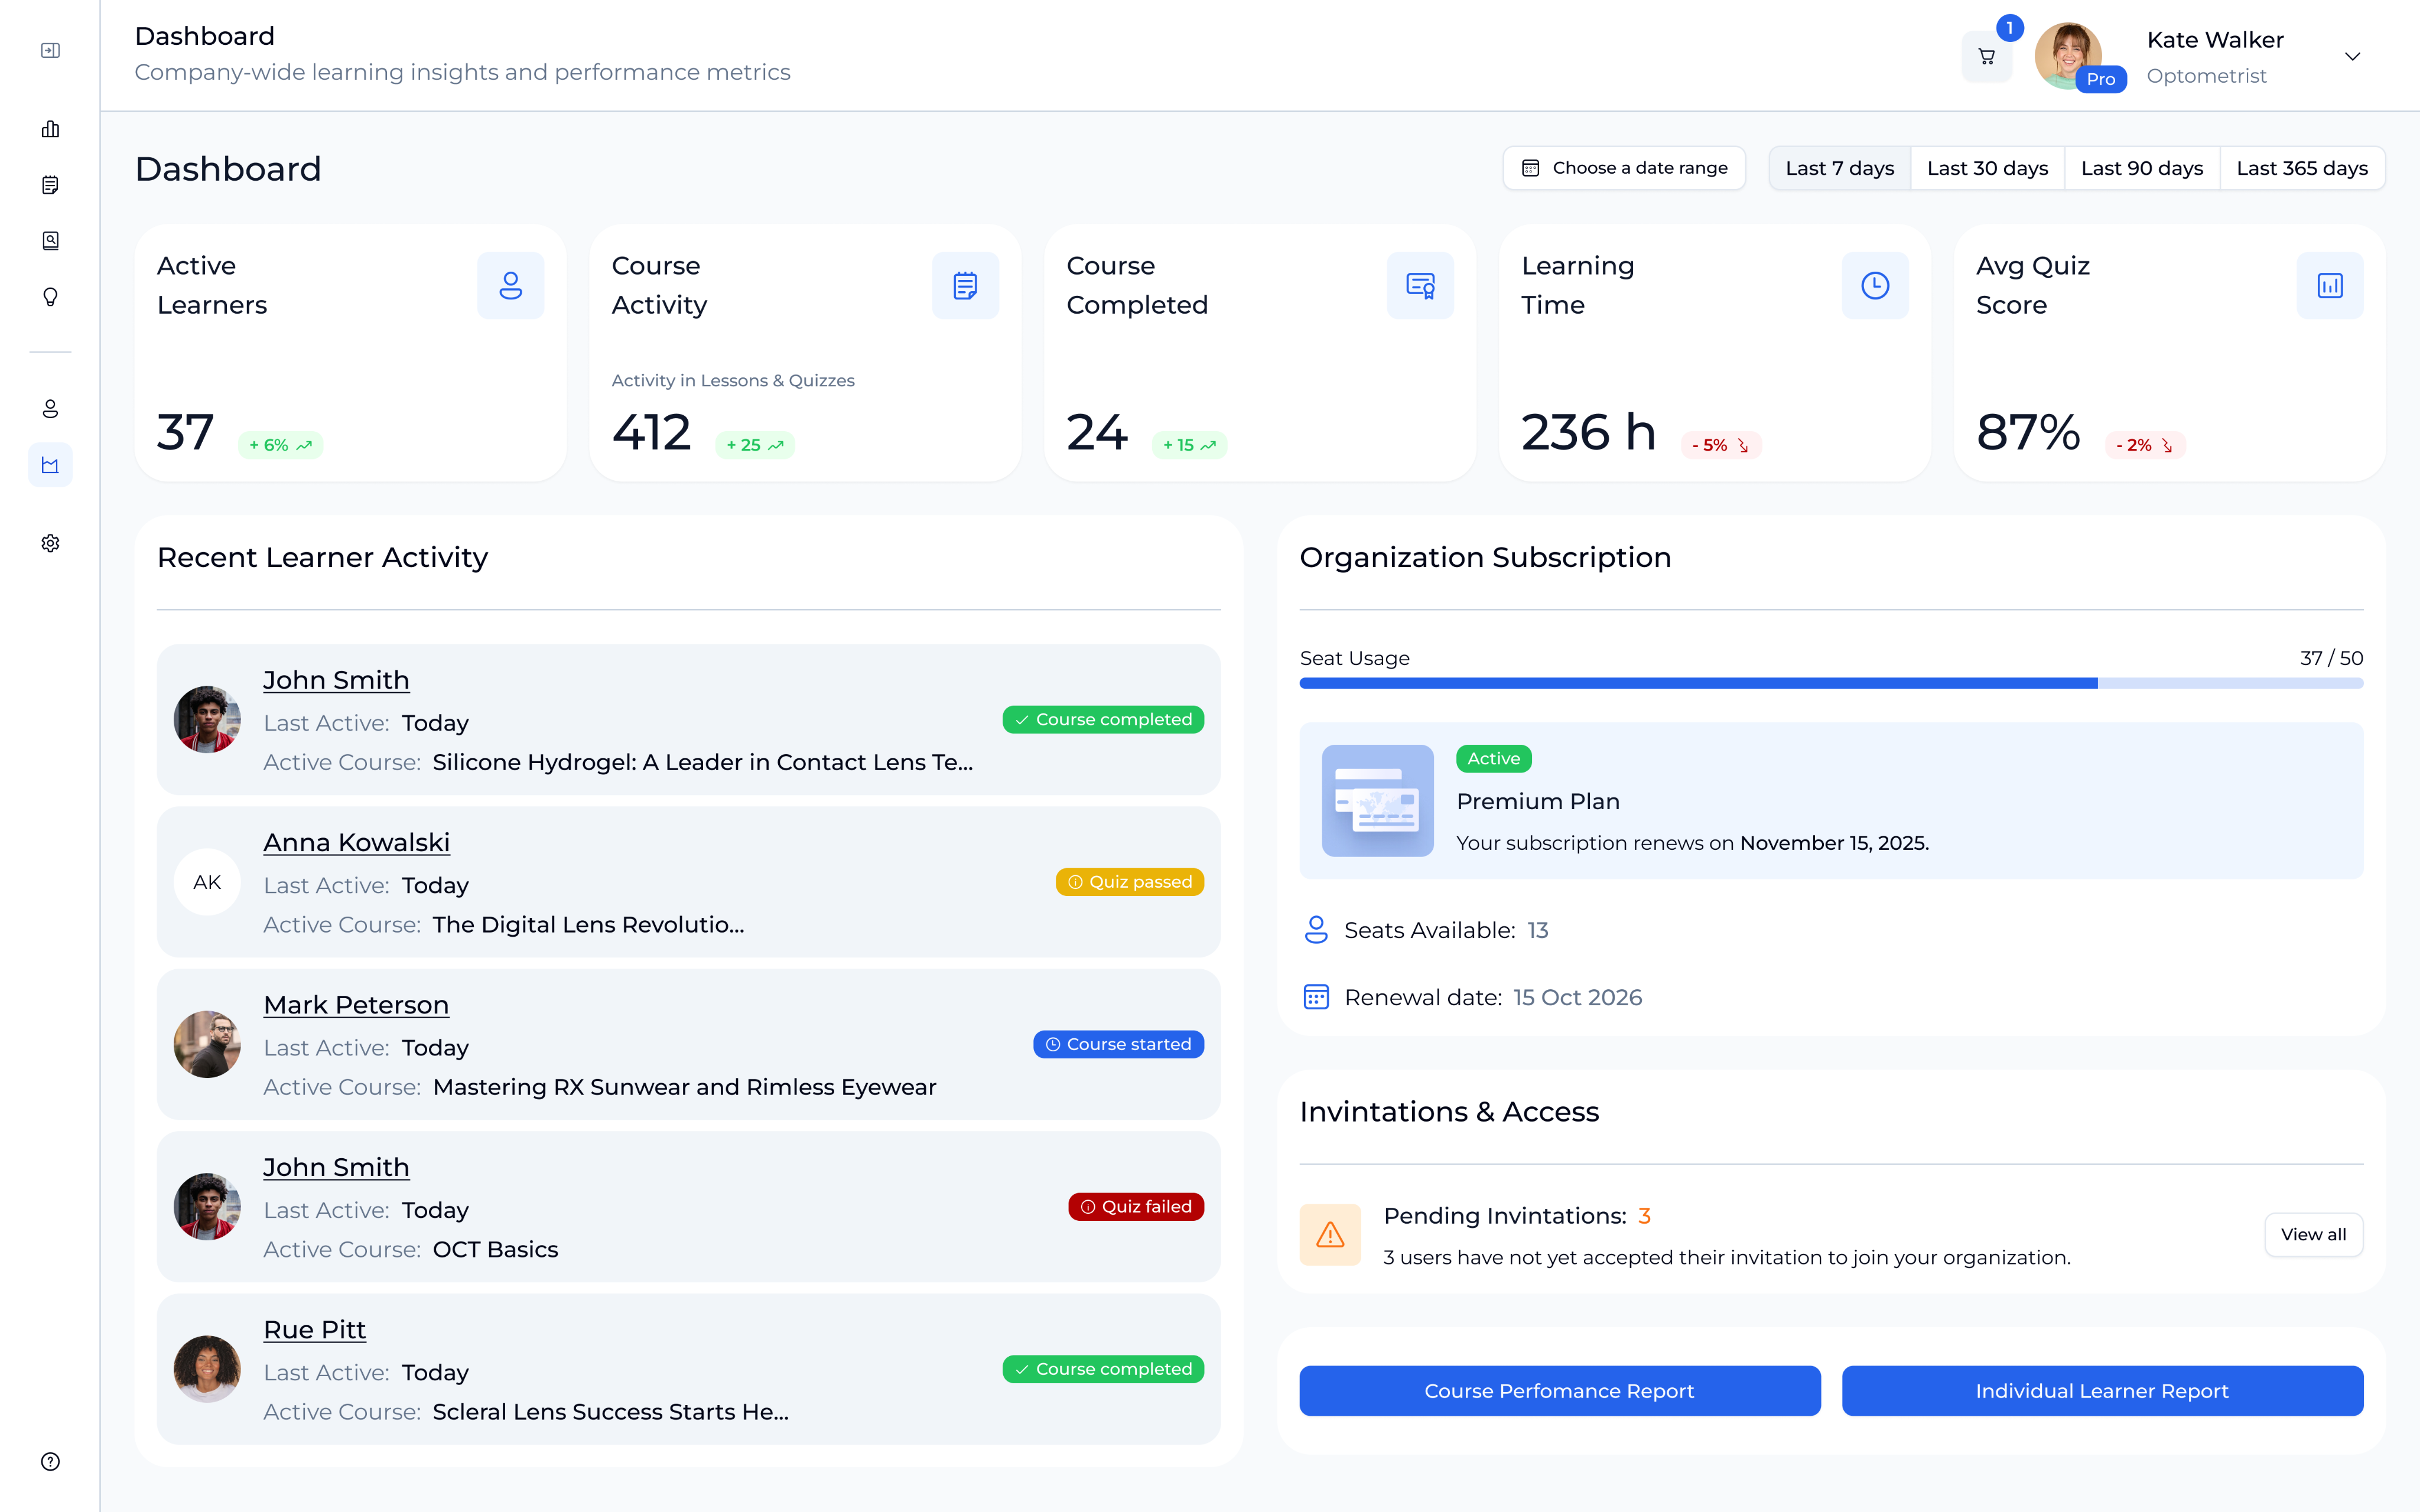Open the certificate sidebar icon

[50, 241]
